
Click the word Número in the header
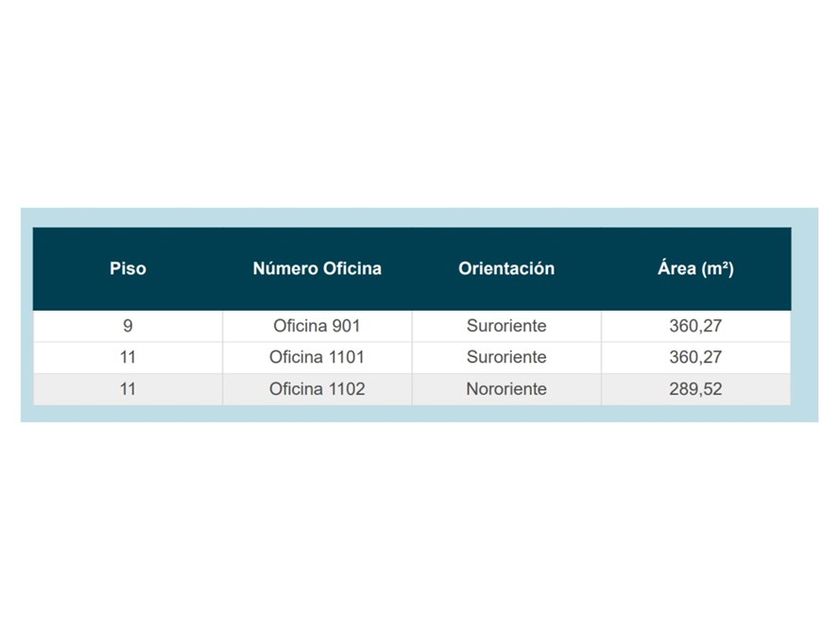(x=286, y=269)
